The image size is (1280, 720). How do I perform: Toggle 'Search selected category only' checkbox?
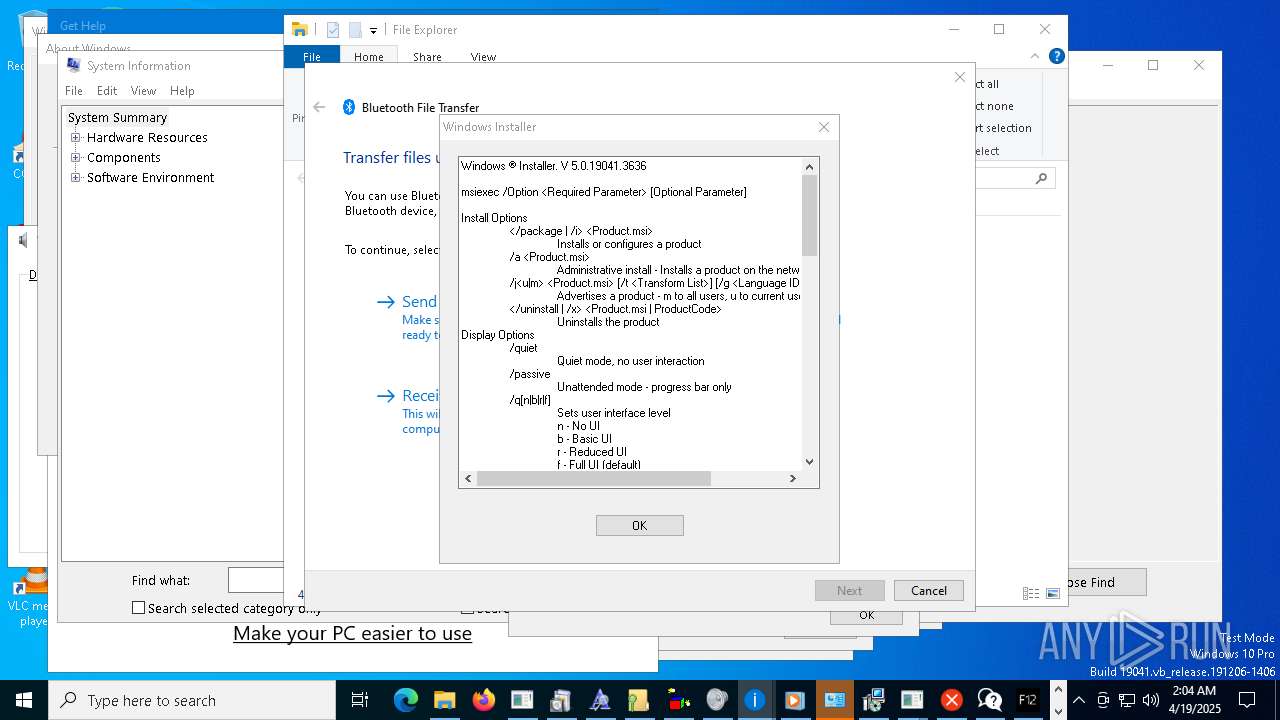coord(138,607)
